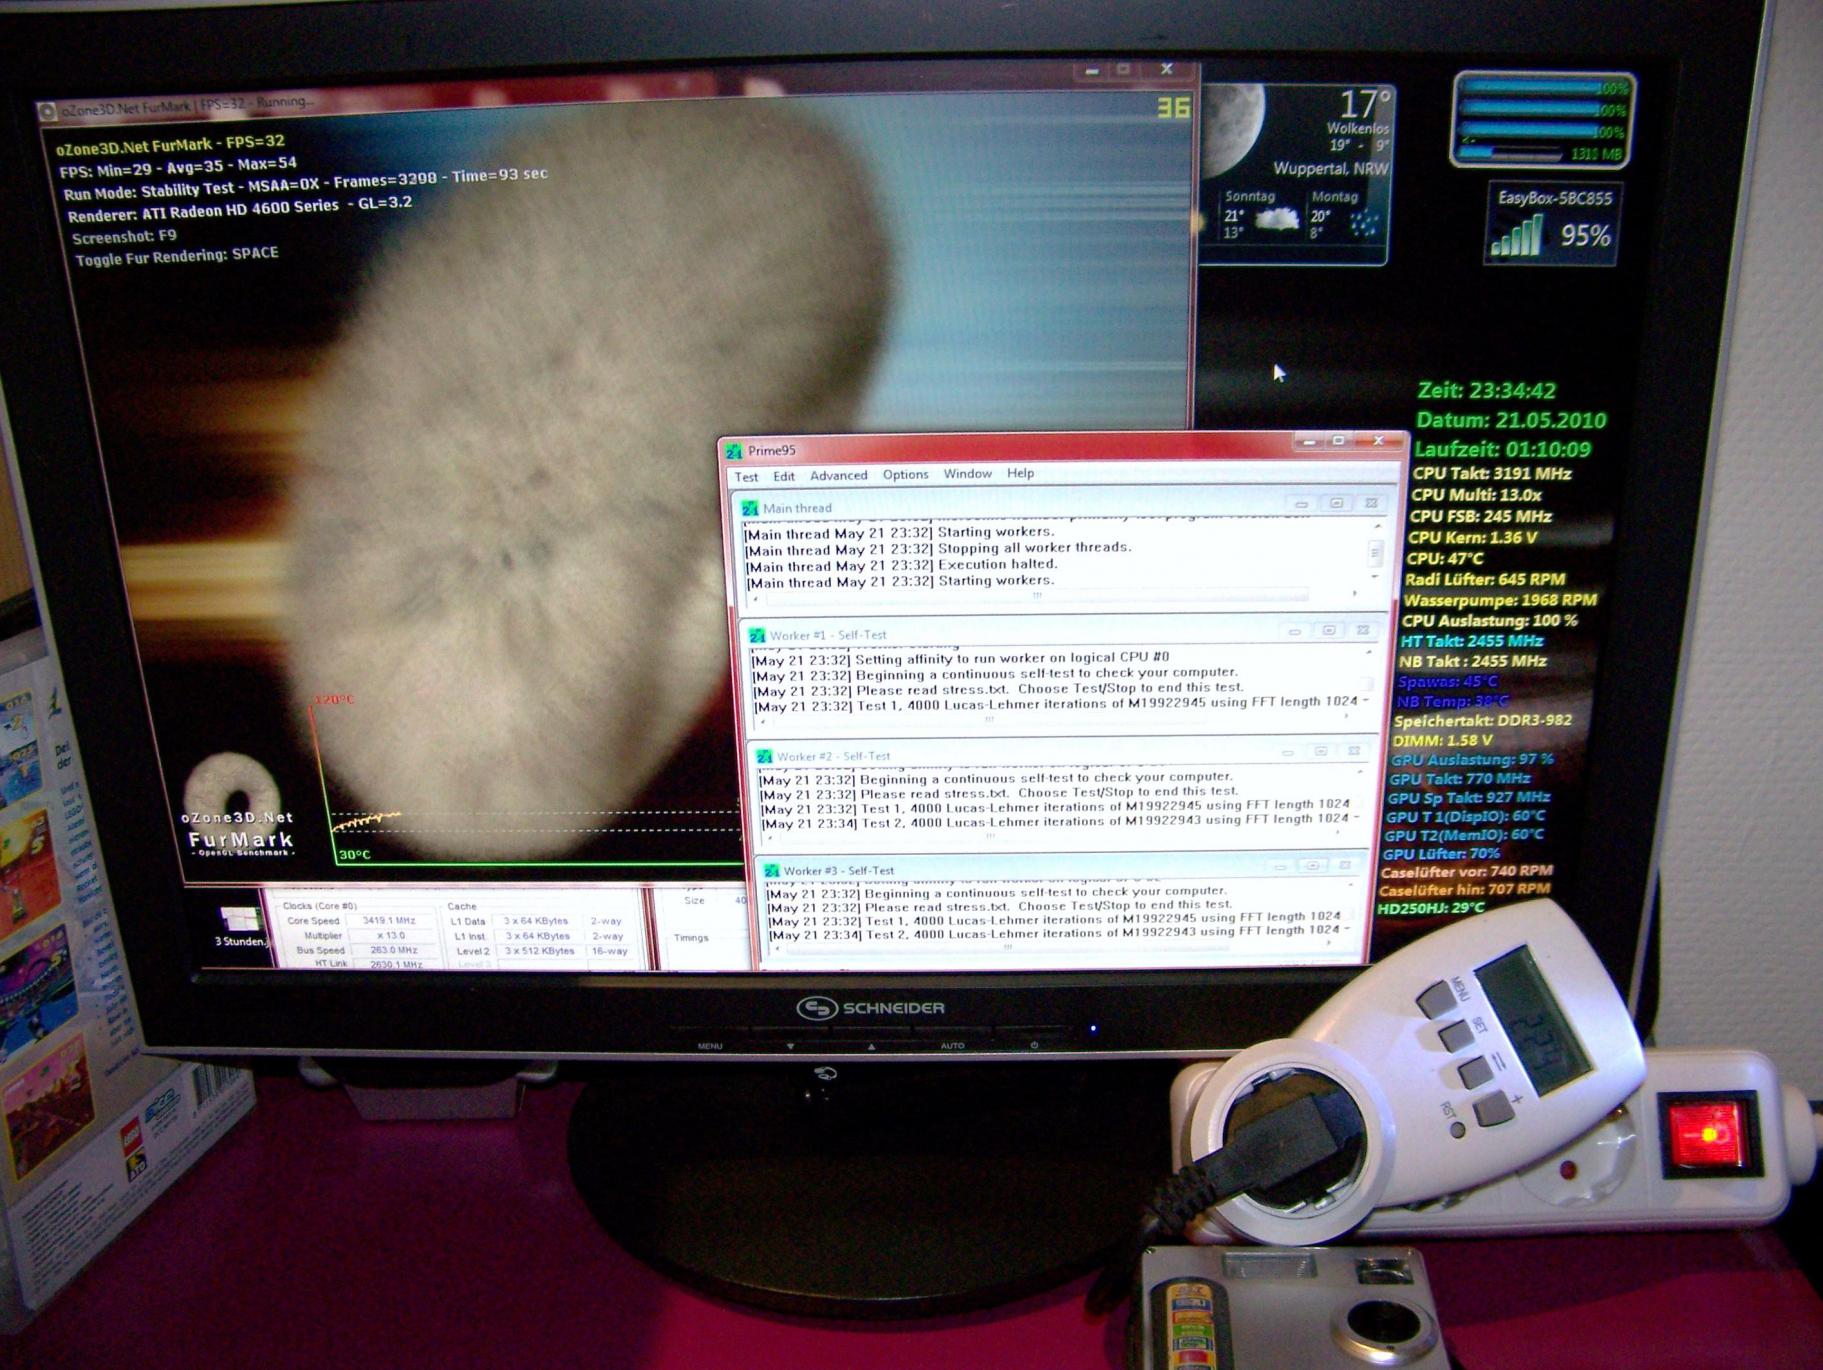Screen dimensions: 1823x1370
Task: Close the Worker #3 Self-Test sub-window
Action: [x=1345, y=865]
